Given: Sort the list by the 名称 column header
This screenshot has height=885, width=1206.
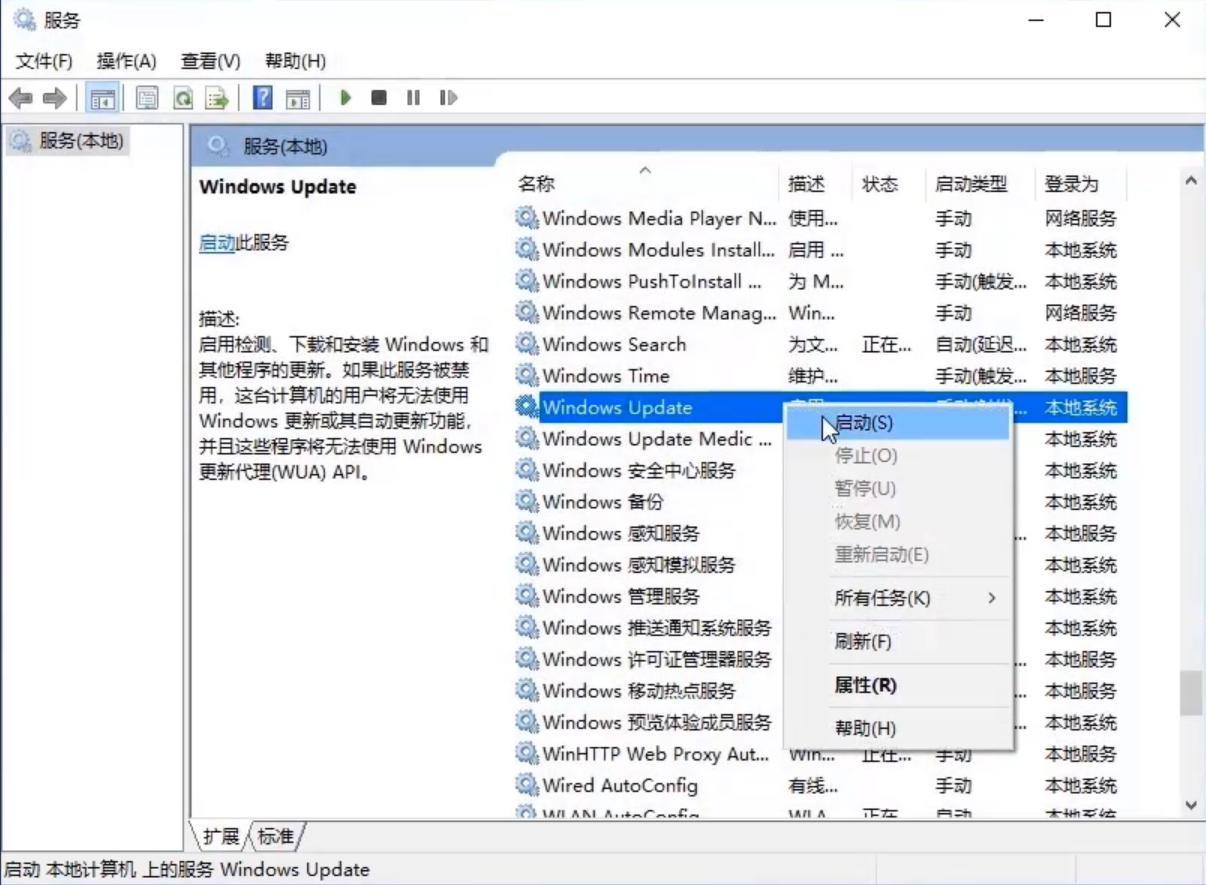Looking at the screenshot, I should click(x=536, y=184).
